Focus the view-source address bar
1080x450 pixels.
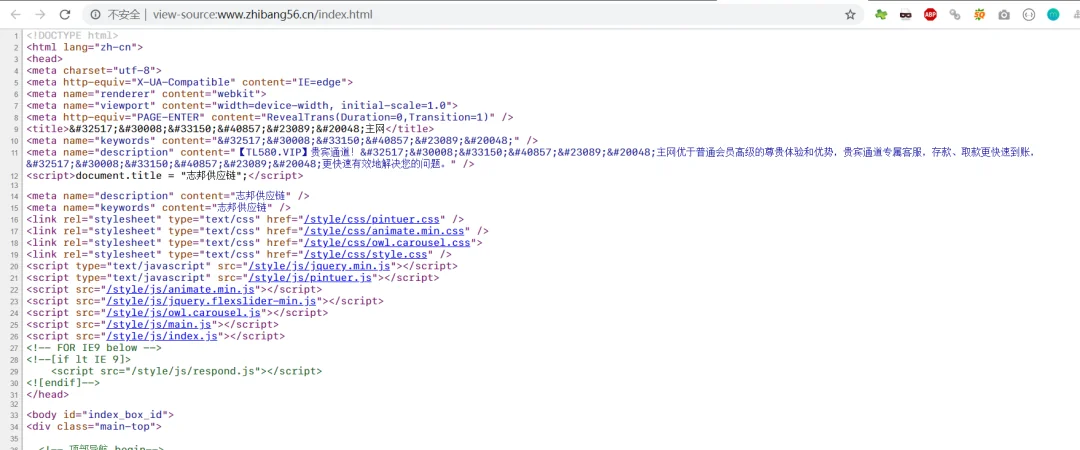click(468, 14)
